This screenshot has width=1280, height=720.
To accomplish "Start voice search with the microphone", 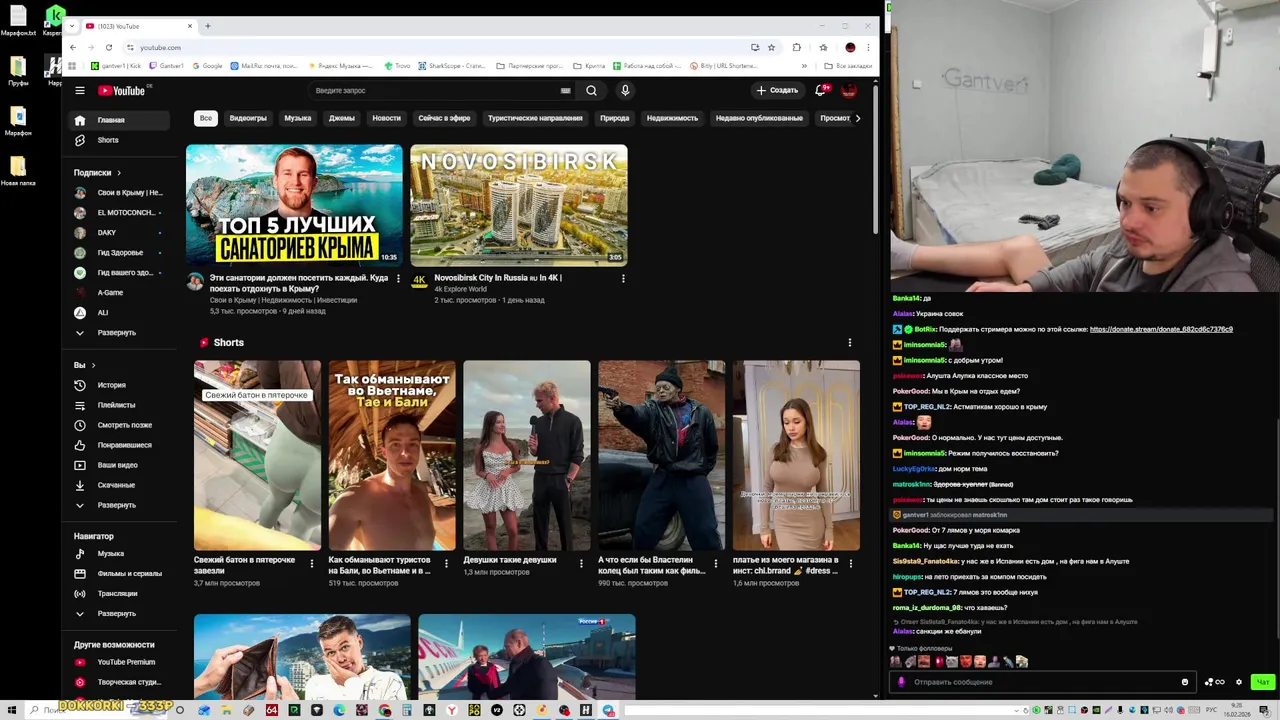I will pos(625,90).
